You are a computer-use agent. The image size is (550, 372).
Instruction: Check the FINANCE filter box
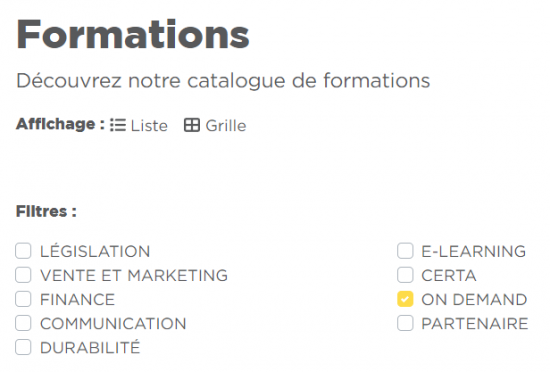[23, 299]
